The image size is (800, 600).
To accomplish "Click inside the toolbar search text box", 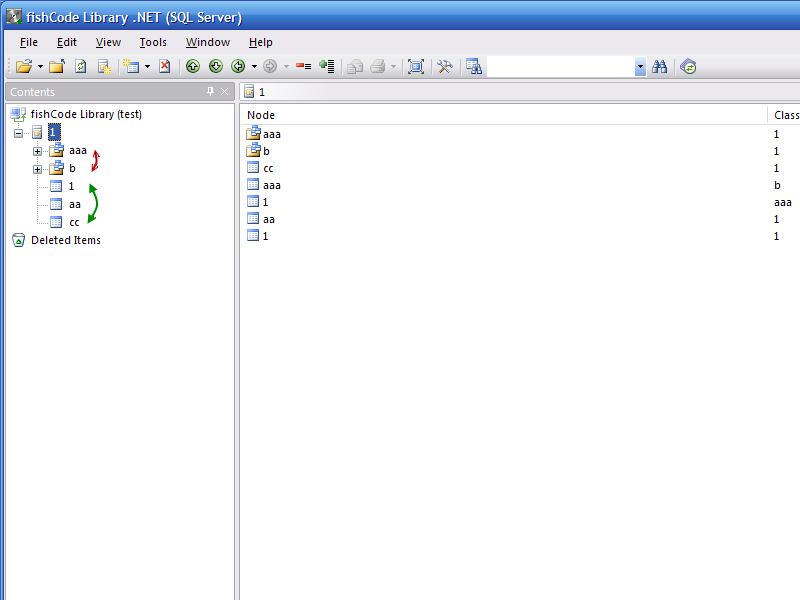I will (x=561, y=66).
